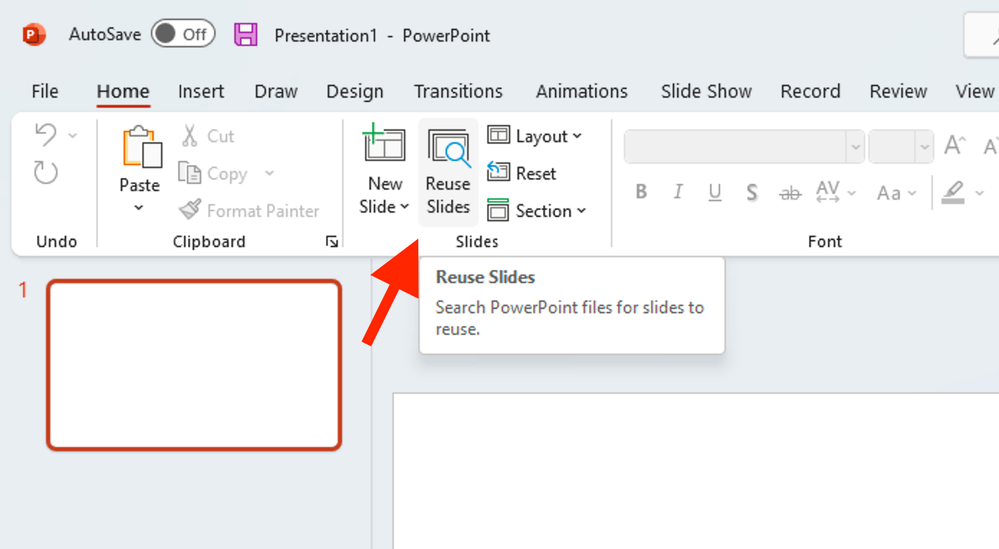This screenshot has width=999, height=549.
Task: Toggle Bold formatting
Action: click(x=641, y=192)
